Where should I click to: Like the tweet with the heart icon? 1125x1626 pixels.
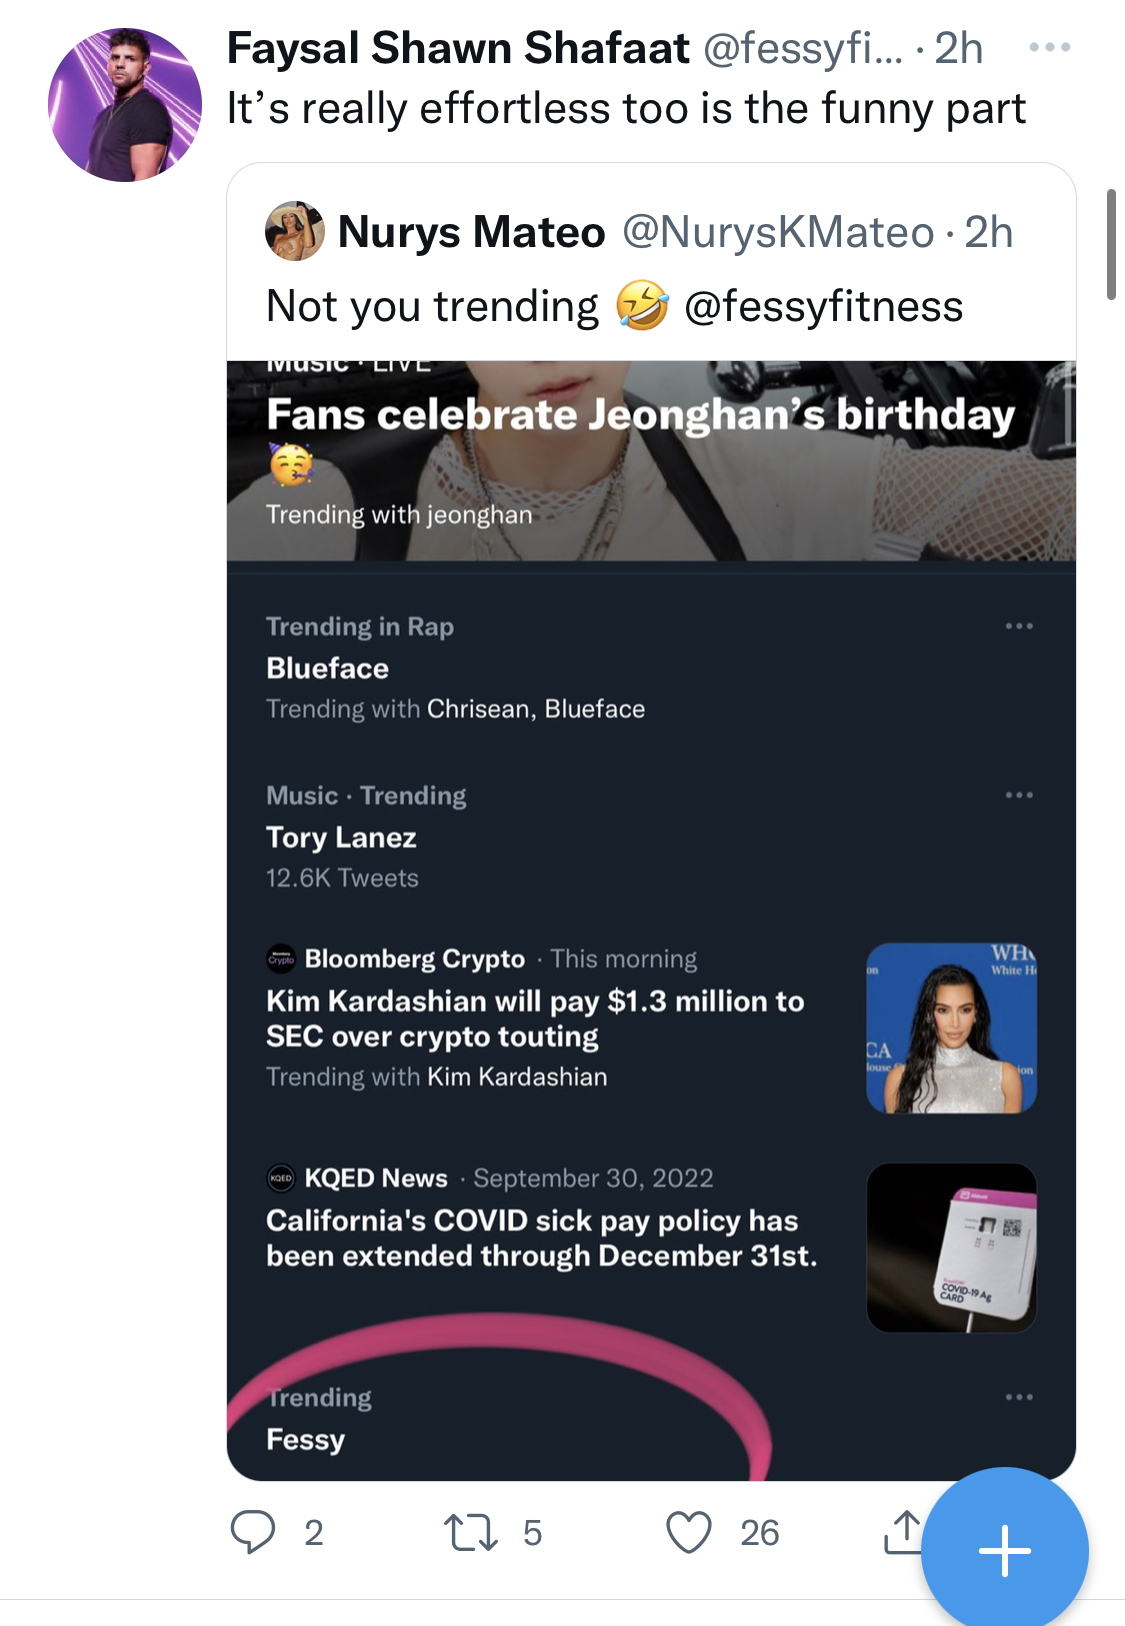click(689, 1532)
